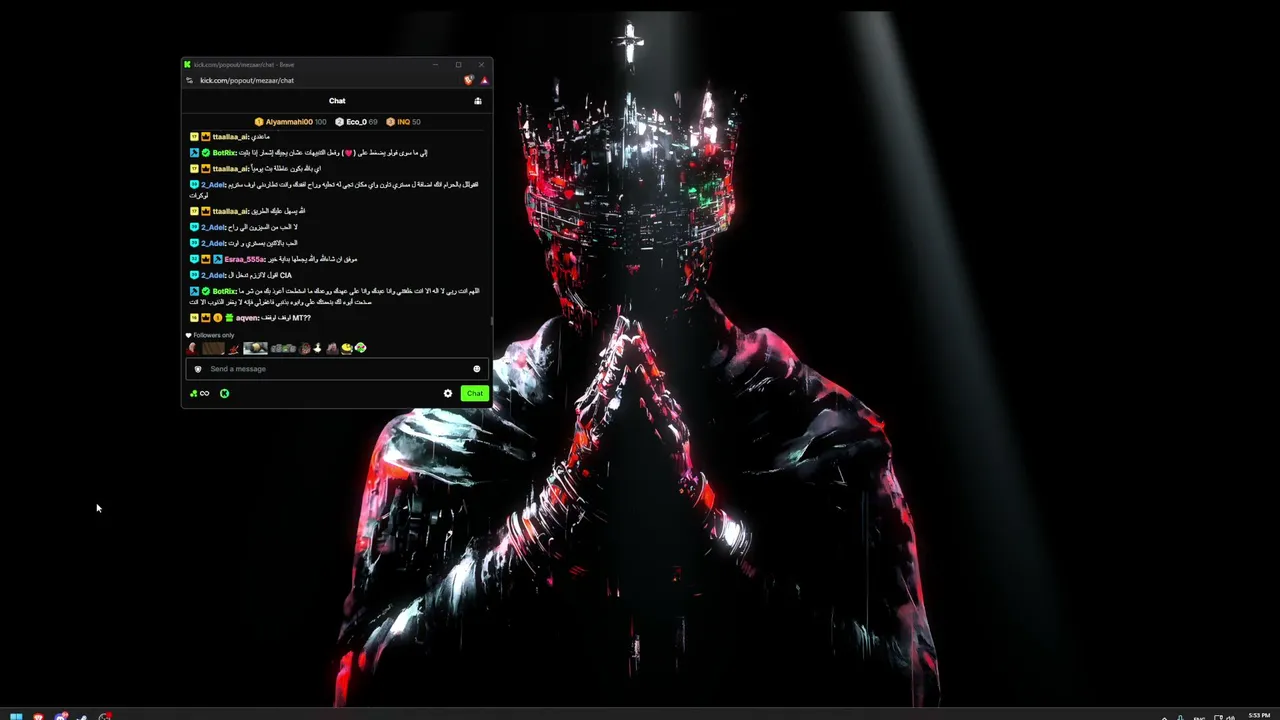This screenshot has height=720, width=1280.
Task: Open the emoji picker in the message box
Action: click(476, 369)
